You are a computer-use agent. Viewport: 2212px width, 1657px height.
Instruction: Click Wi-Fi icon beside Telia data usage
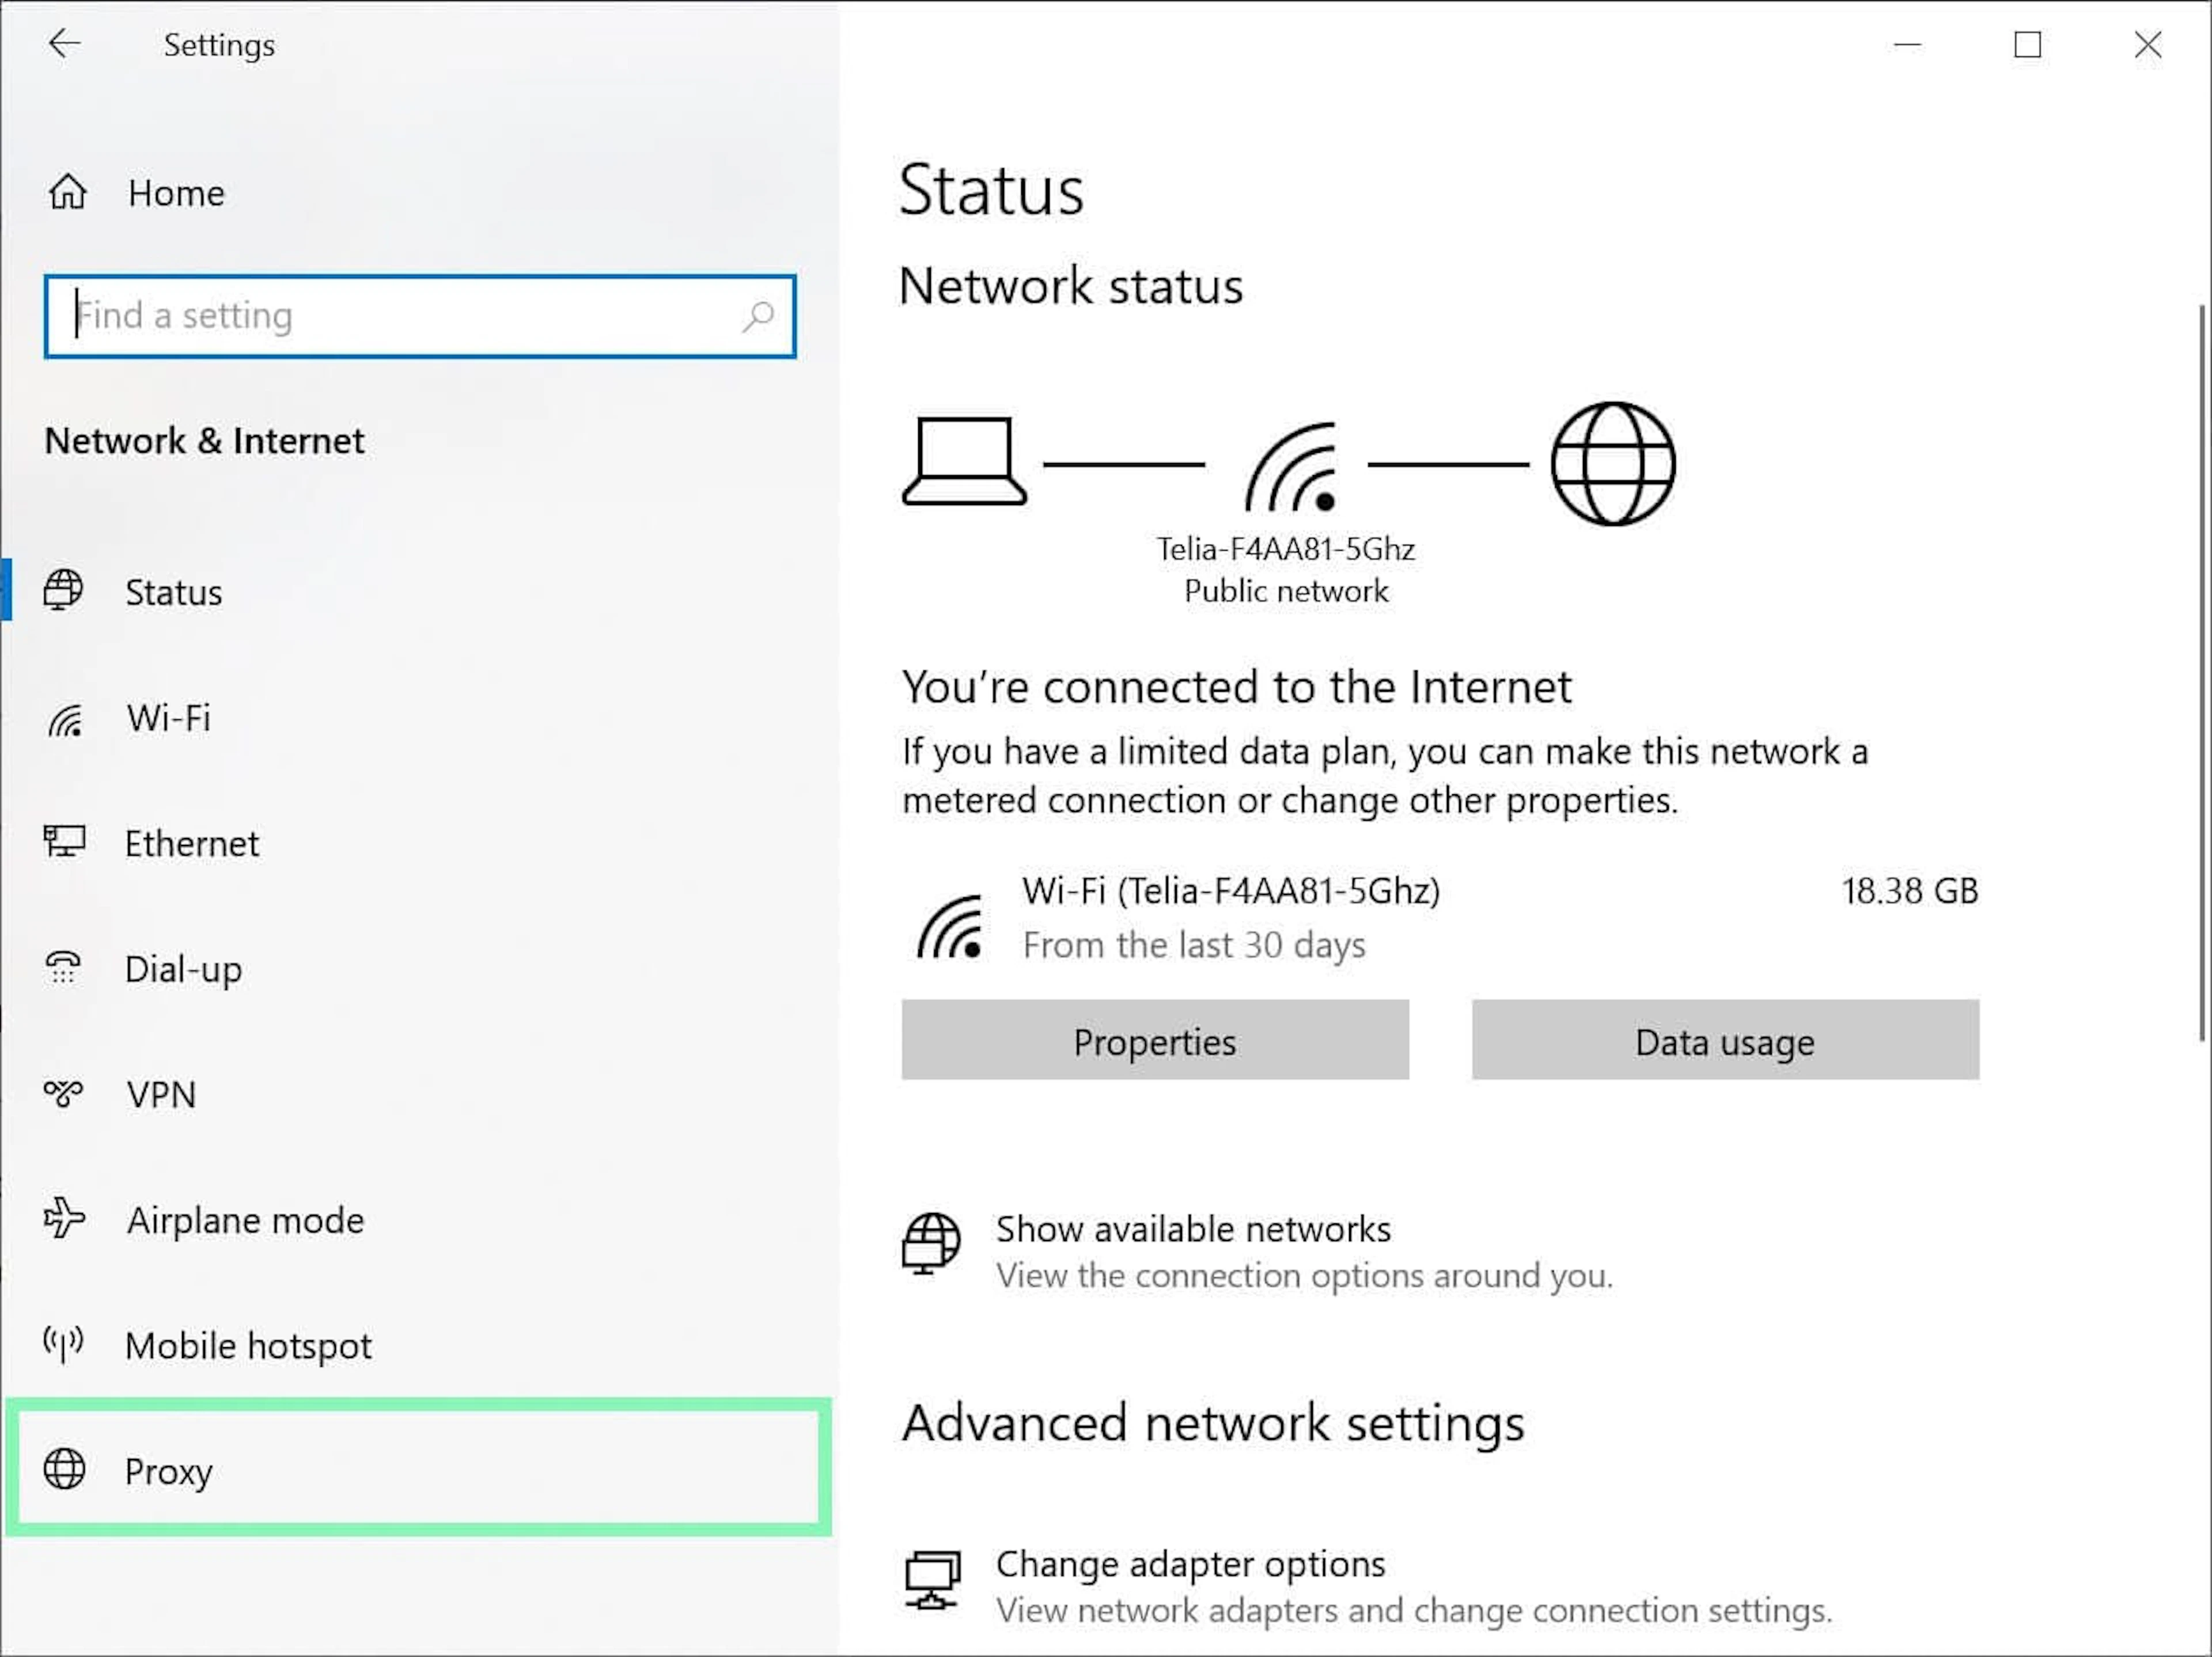click(x=949, y=926)
